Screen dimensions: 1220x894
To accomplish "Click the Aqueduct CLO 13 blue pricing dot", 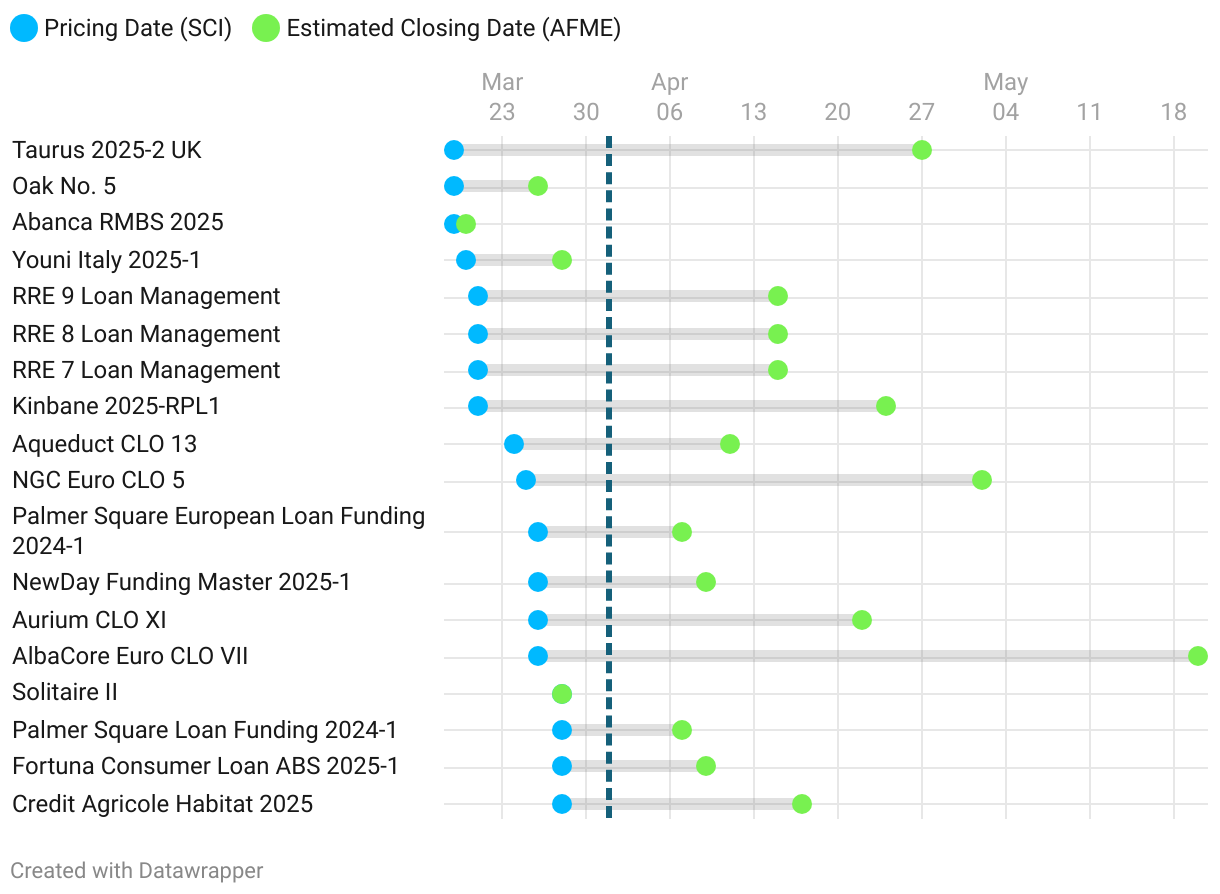I will [x=514, y=444].
